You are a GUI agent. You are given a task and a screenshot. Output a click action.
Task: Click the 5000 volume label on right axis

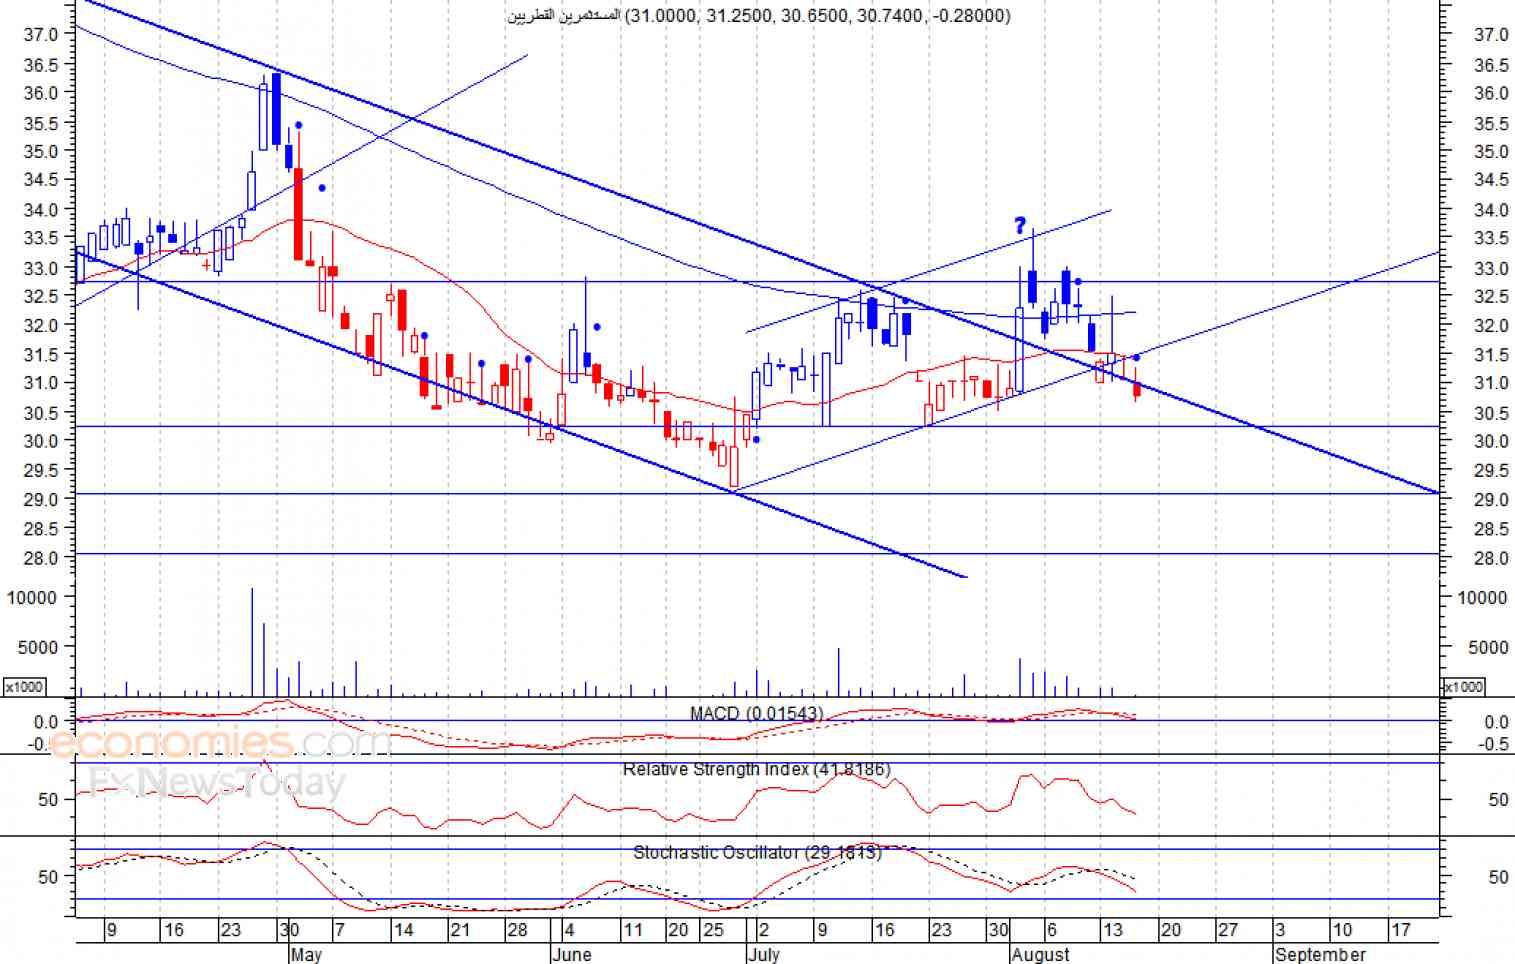pos(1488,647)
